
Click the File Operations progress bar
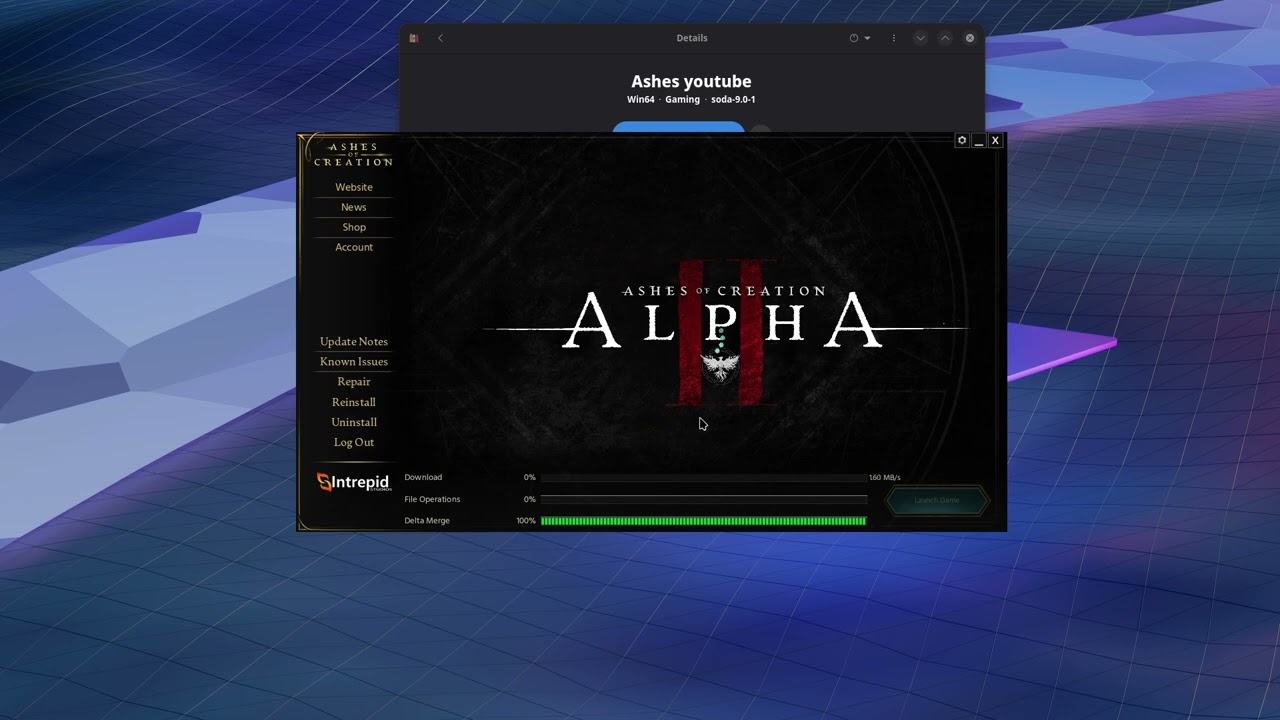[x=704, y=499]
